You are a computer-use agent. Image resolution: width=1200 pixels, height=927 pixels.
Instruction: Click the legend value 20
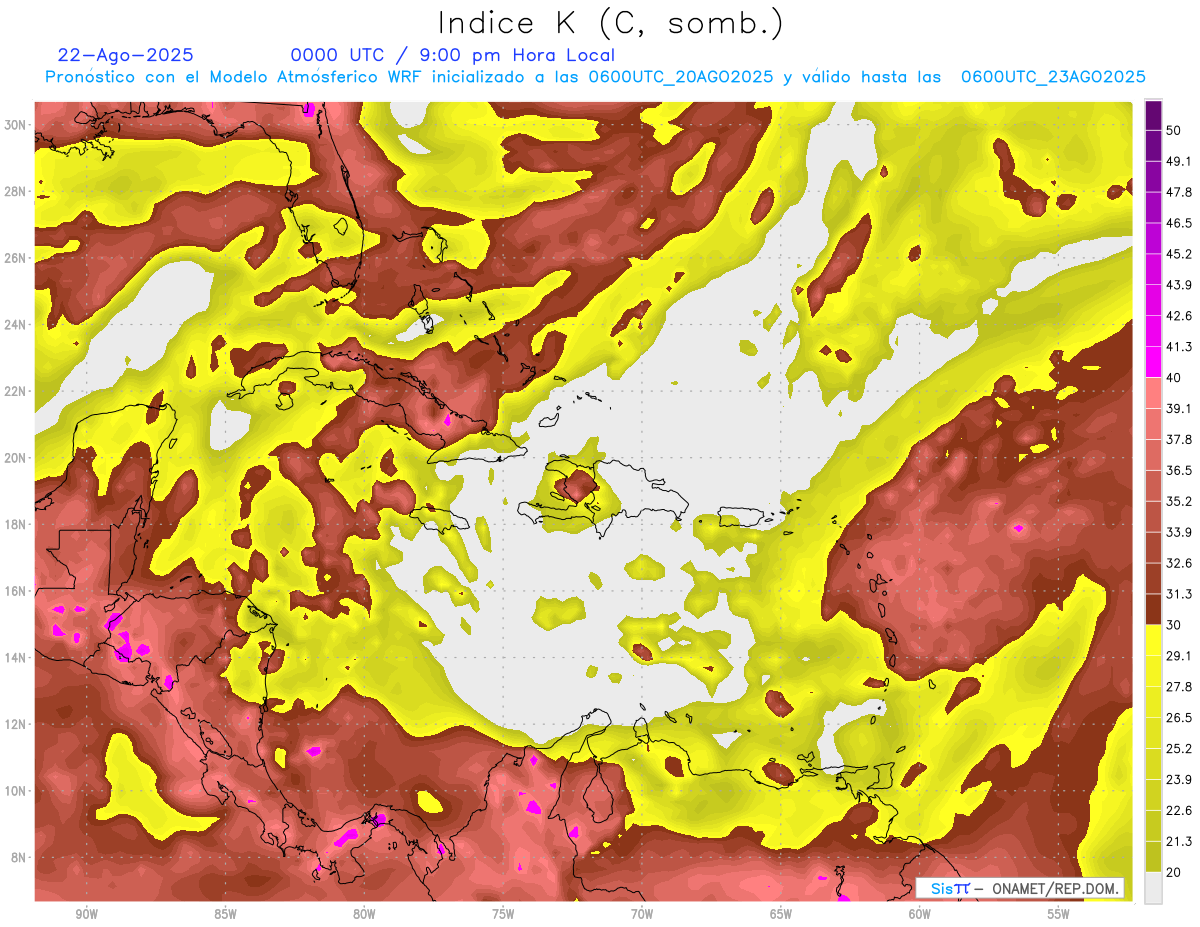point(1175,871)
